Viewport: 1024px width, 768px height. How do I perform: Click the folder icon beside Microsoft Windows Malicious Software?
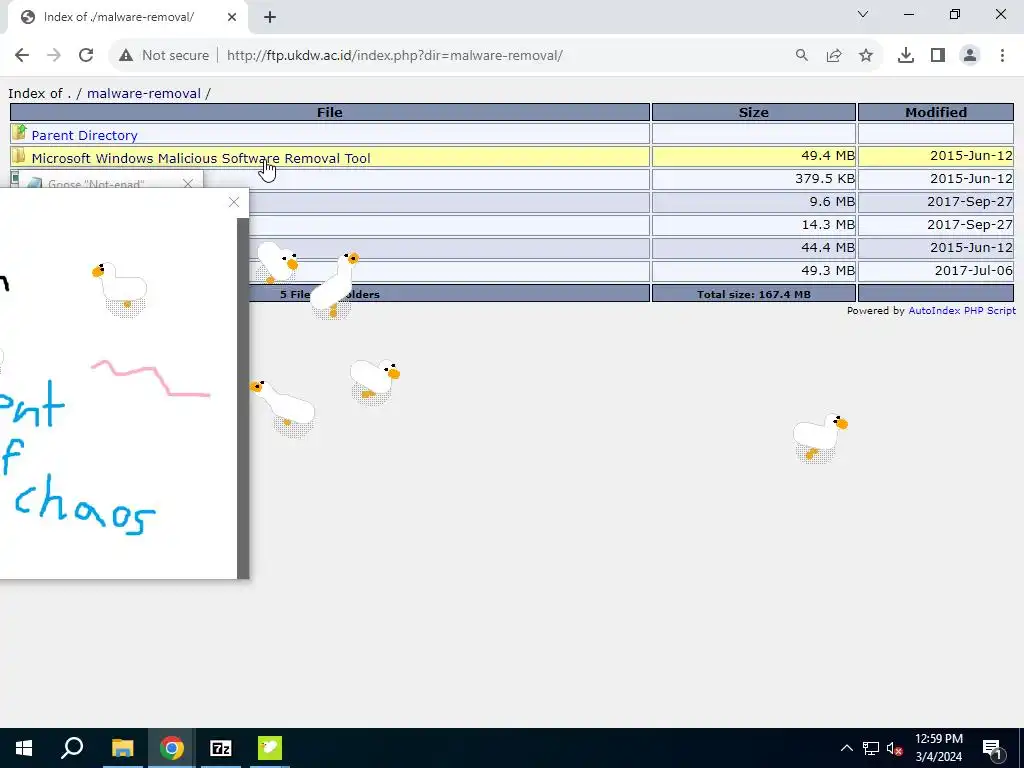pos(19,156)
